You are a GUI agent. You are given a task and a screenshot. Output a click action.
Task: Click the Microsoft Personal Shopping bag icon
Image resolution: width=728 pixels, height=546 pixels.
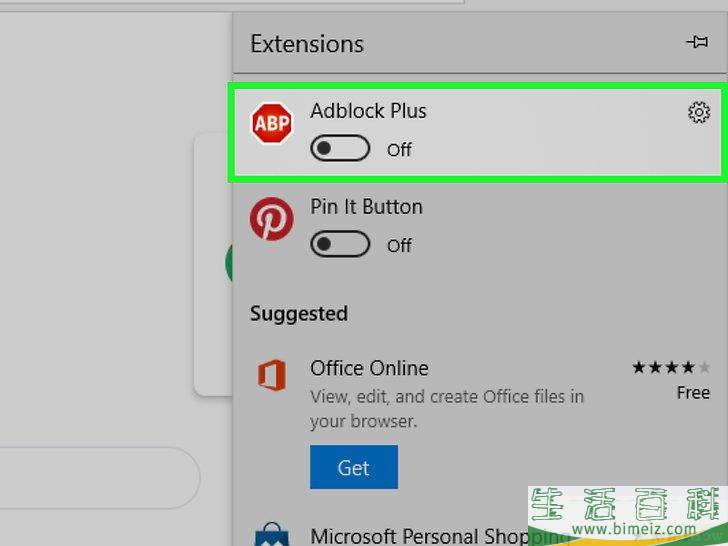tap(272, 535)
